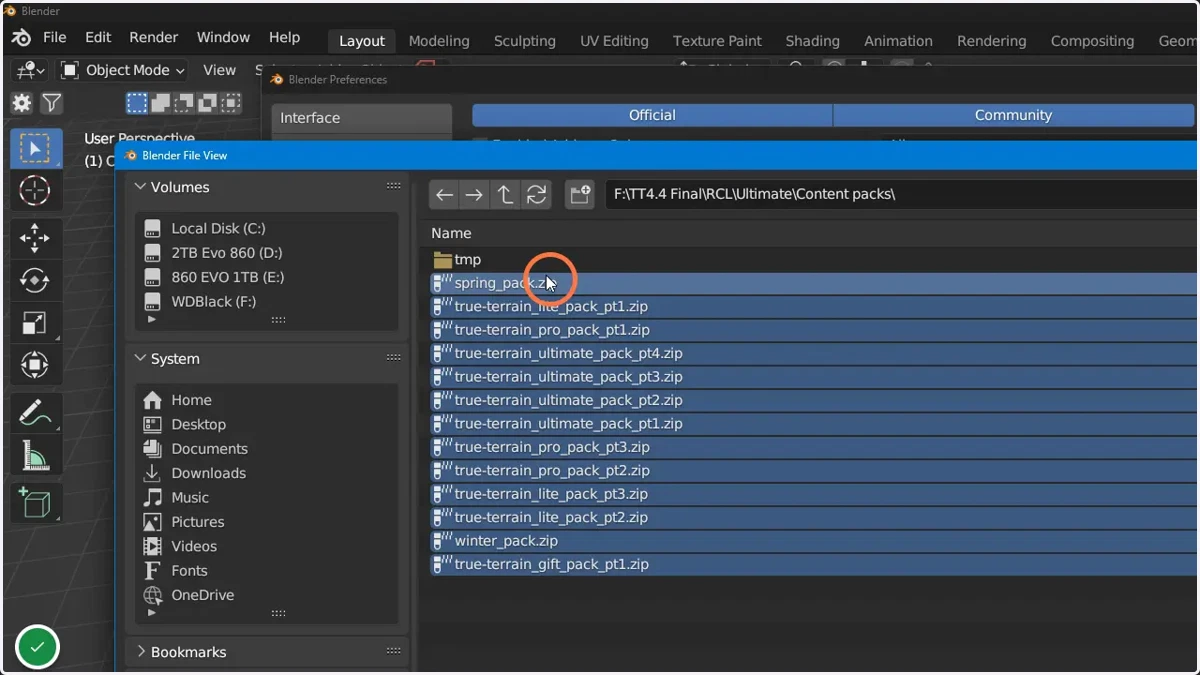Click the file path input field
Image resolution: width=1200 pixels, height=675 pixels.
point(900,194)
